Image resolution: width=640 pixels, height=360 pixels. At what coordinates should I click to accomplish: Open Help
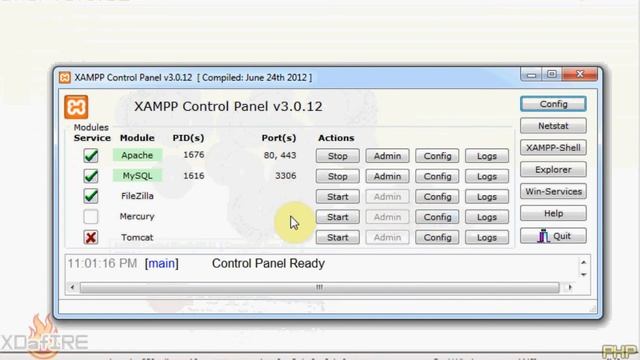[553, 213]
